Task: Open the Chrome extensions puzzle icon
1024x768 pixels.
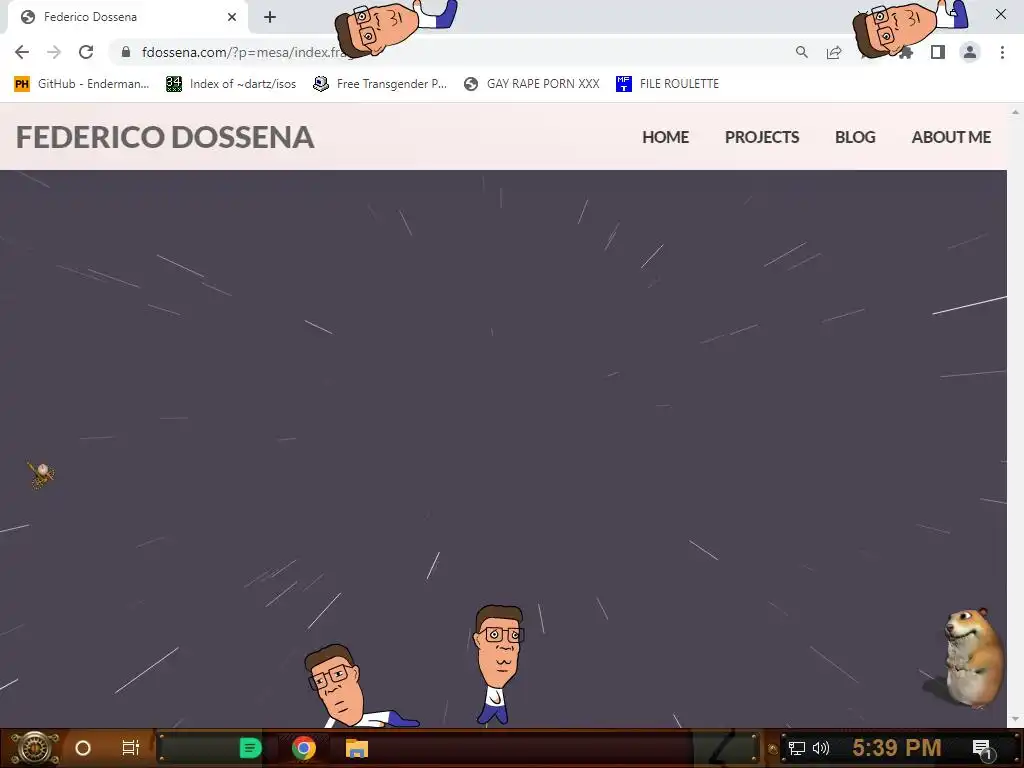Action: (x=906, y=52)
